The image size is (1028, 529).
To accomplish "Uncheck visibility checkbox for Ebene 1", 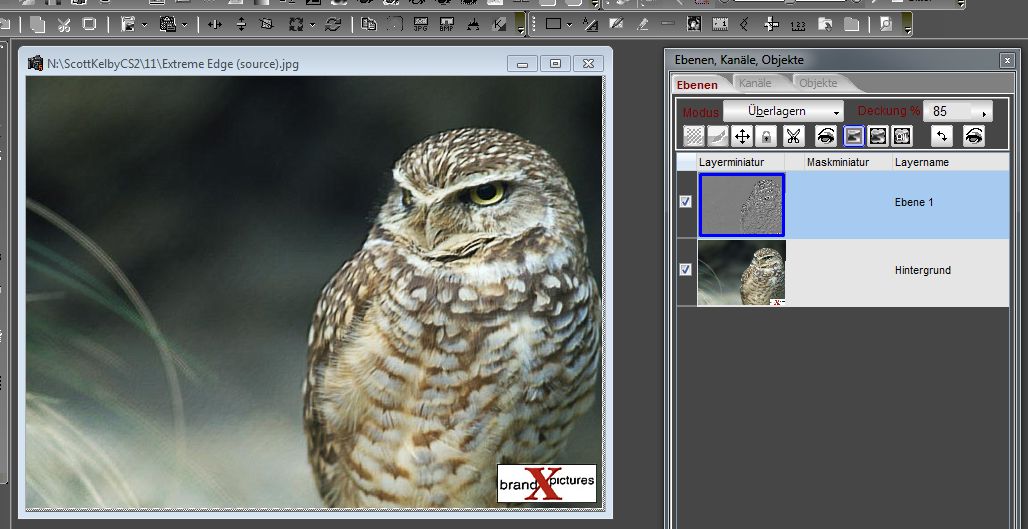I will (x=685, y=202).
